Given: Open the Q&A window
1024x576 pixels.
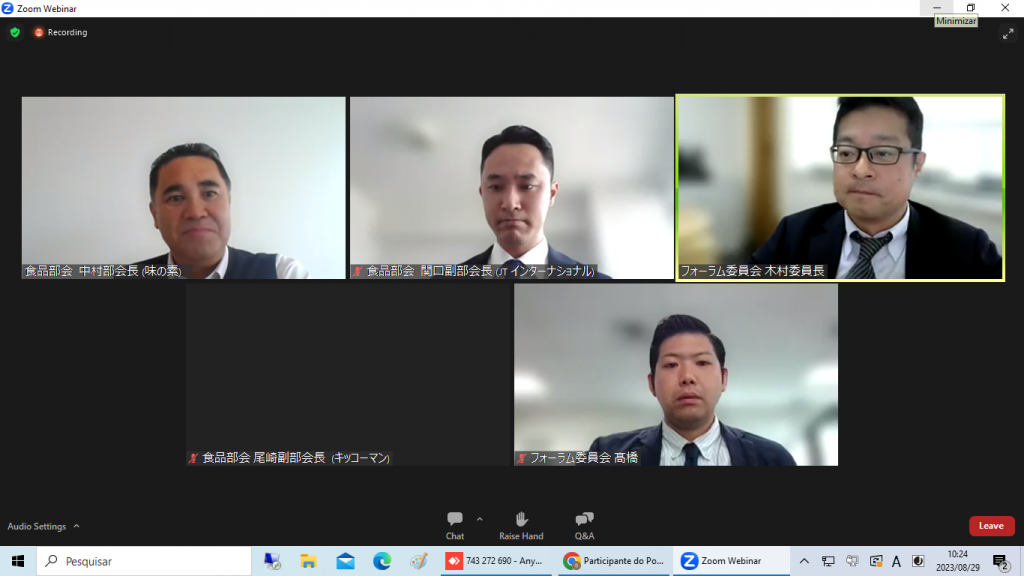Looking at the screenshot, I should pyautogui.click(x=584, y=524).
